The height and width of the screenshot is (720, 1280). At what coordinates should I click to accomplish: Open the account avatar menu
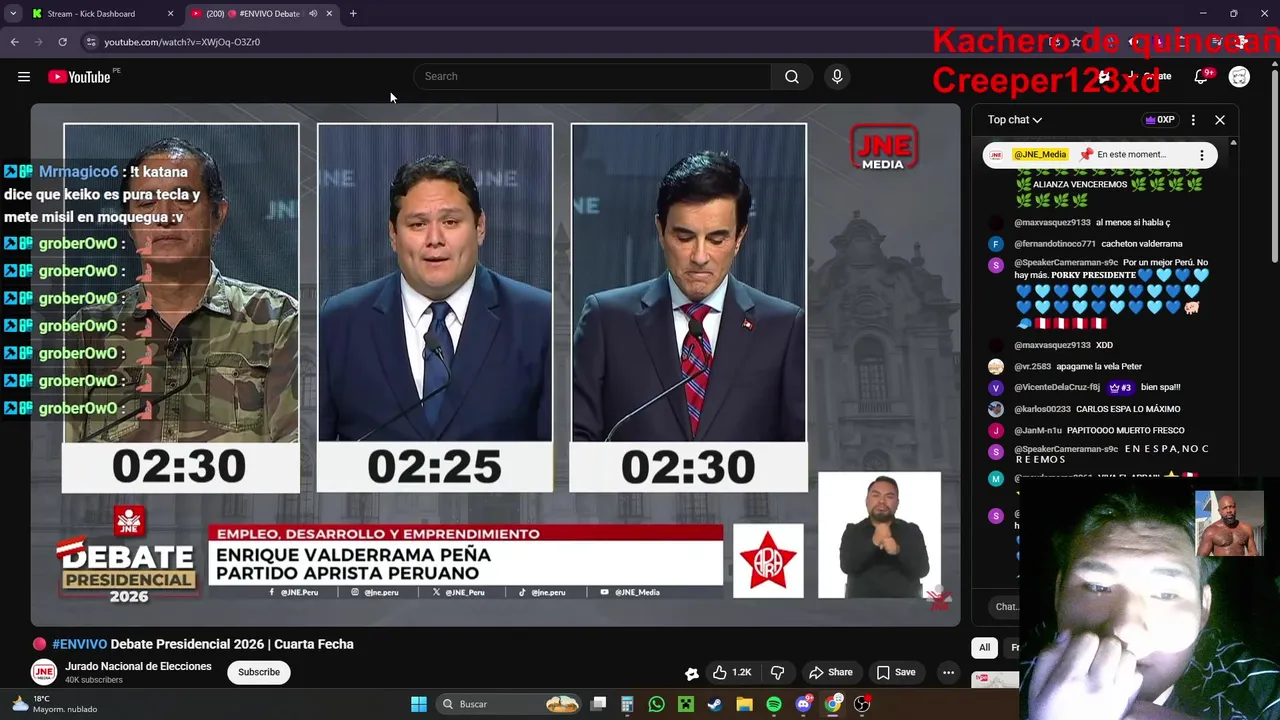(1239, 77)
